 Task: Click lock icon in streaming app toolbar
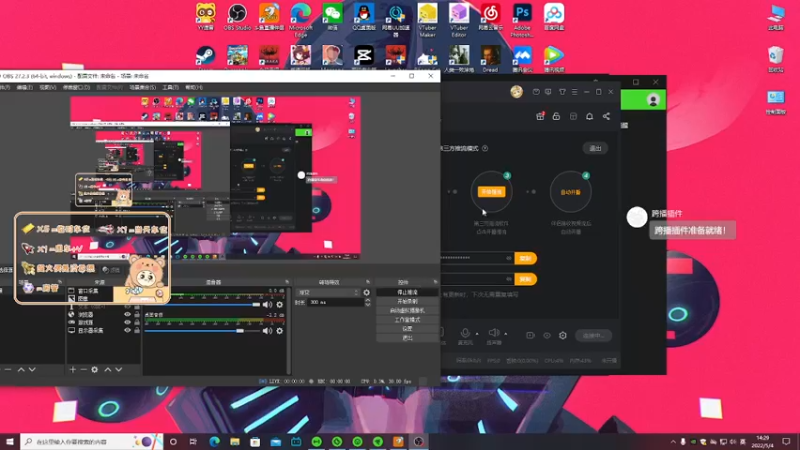click(x=556, y=116)
